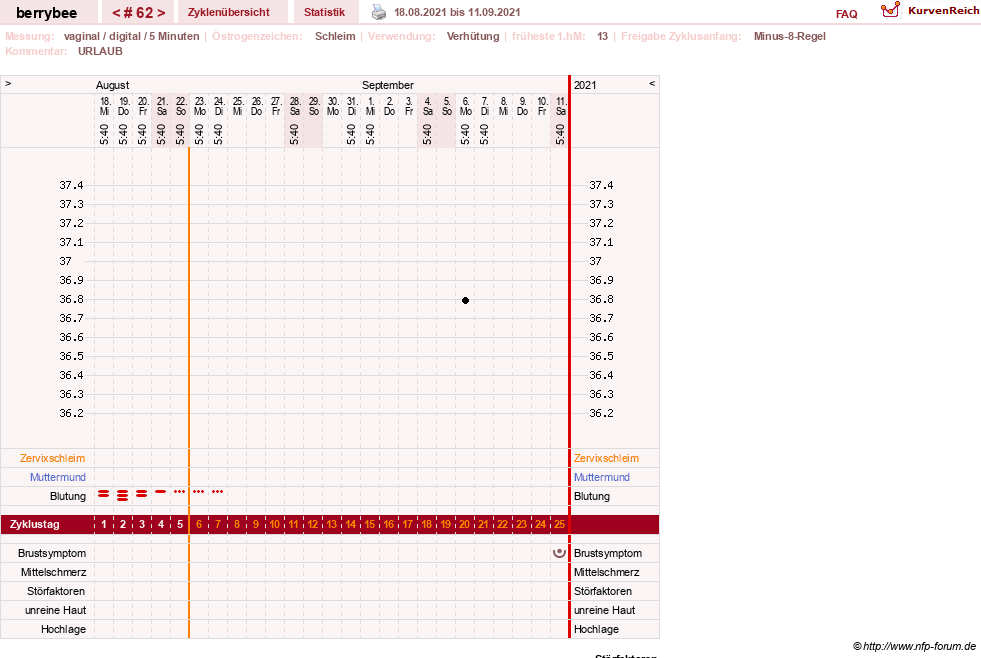
Task: Select cycle day 1 cell
Action: pyautogui.click(x=104, y=524)
